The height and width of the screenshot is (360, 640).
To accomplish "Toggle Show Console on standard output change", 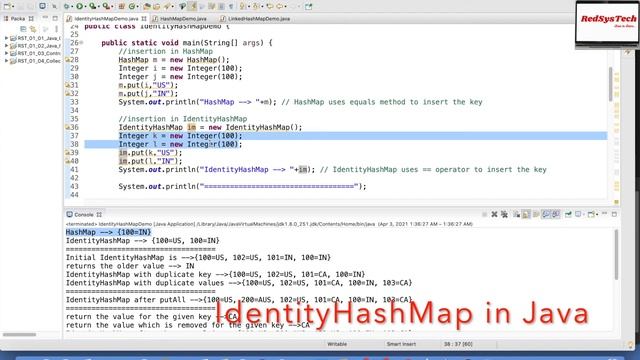I will tap(546, 214).
